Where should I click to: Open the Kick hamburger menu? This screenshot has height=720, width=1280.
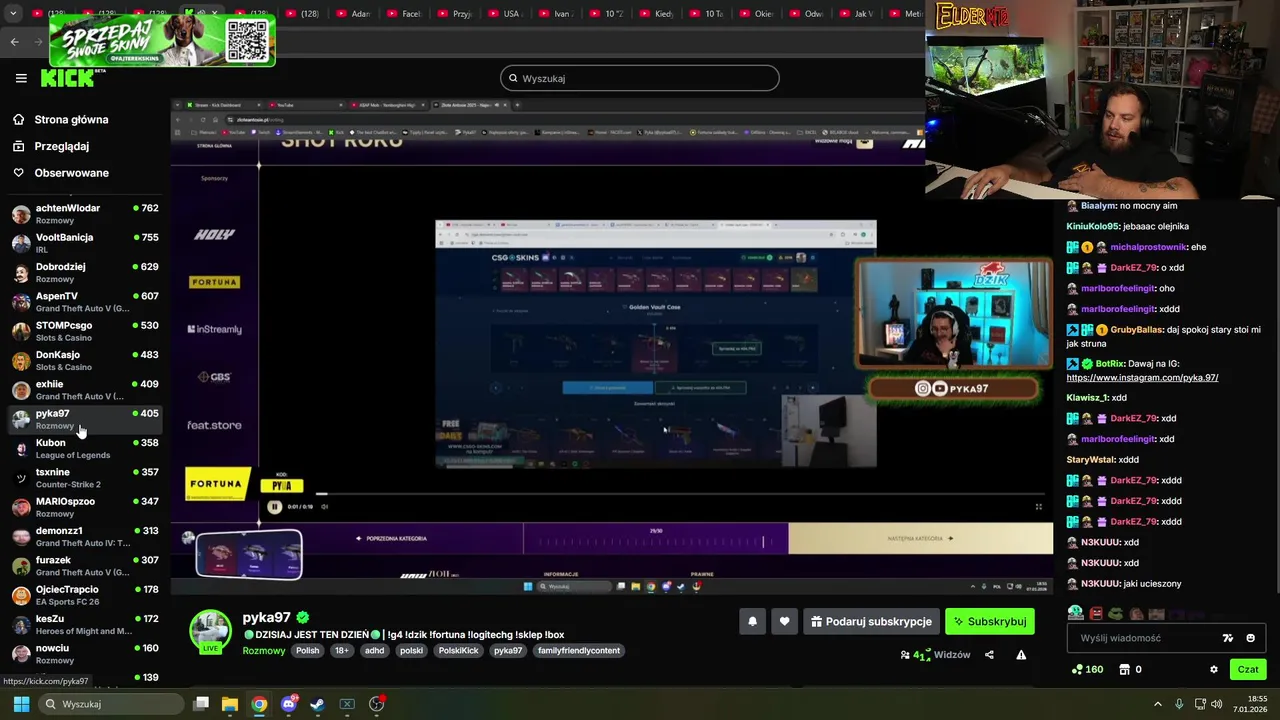pyautogui.click(x=21, y=78)
